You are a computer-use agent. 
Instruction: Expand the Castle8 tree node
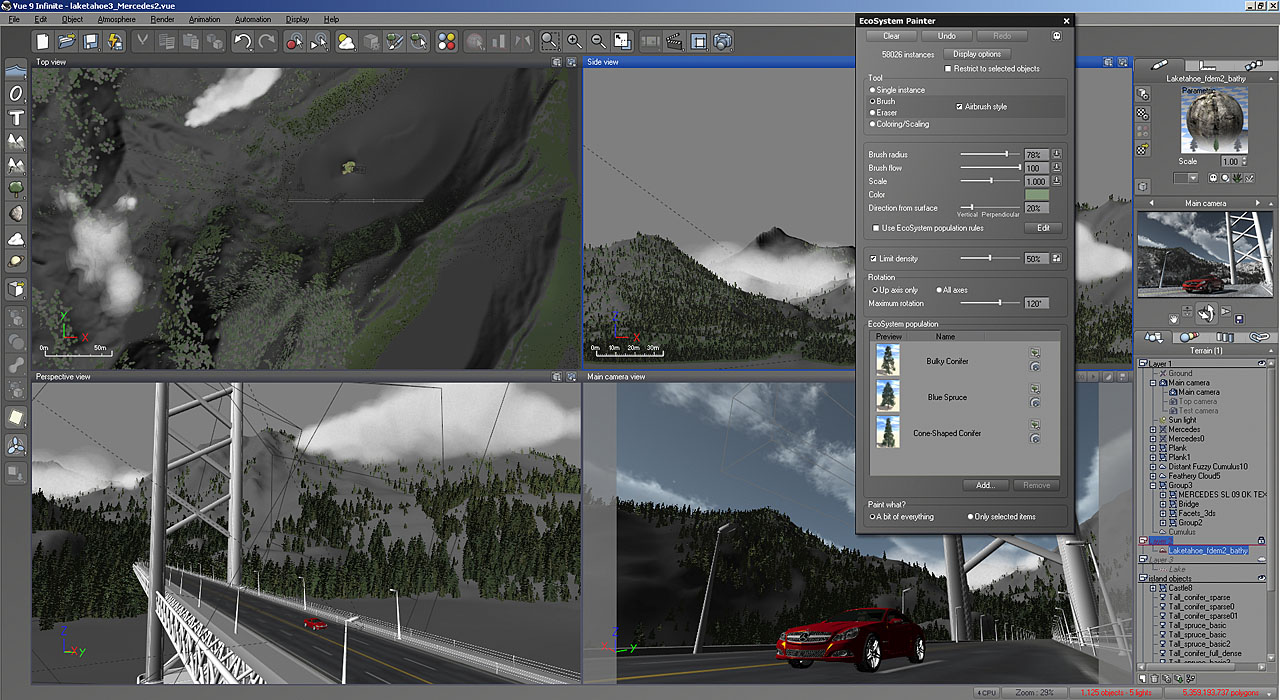(1153, 588)
